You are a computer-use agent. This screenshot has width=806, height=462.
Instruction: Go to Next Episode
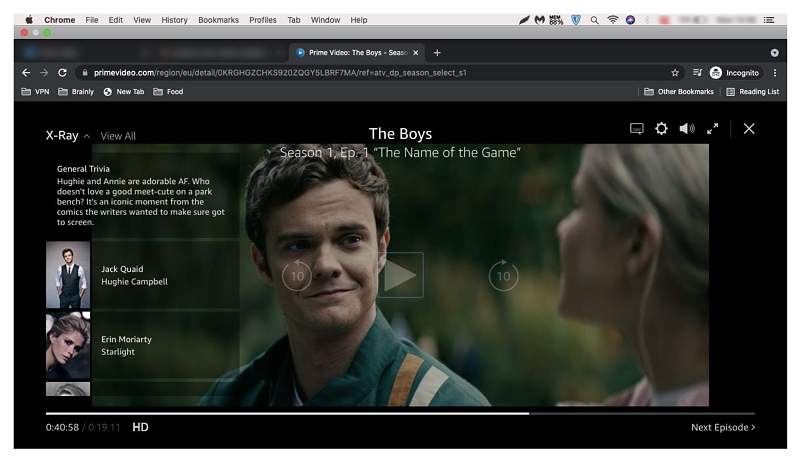click(x=723, y=427)
